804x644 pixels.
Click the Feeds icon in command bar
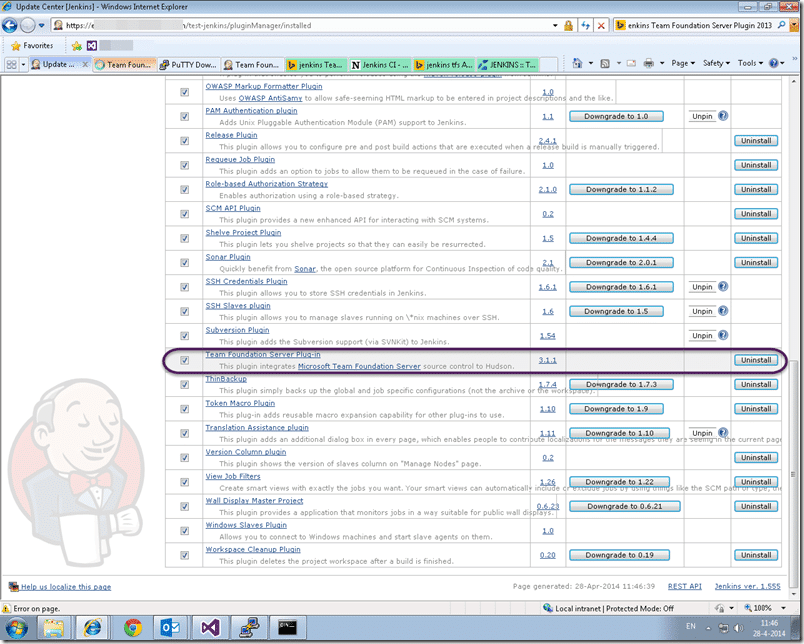605,64
